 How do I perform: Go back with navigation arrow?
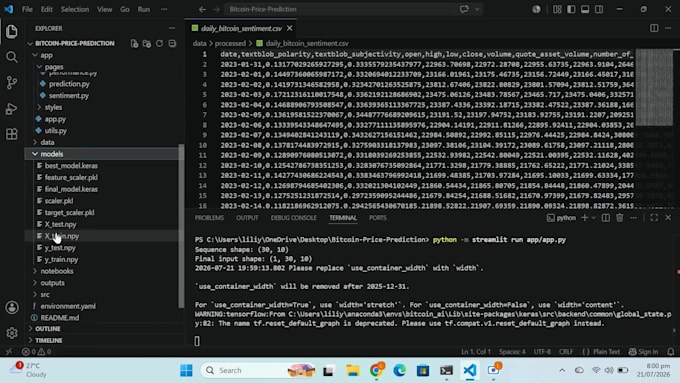click(x=202, y=9)
